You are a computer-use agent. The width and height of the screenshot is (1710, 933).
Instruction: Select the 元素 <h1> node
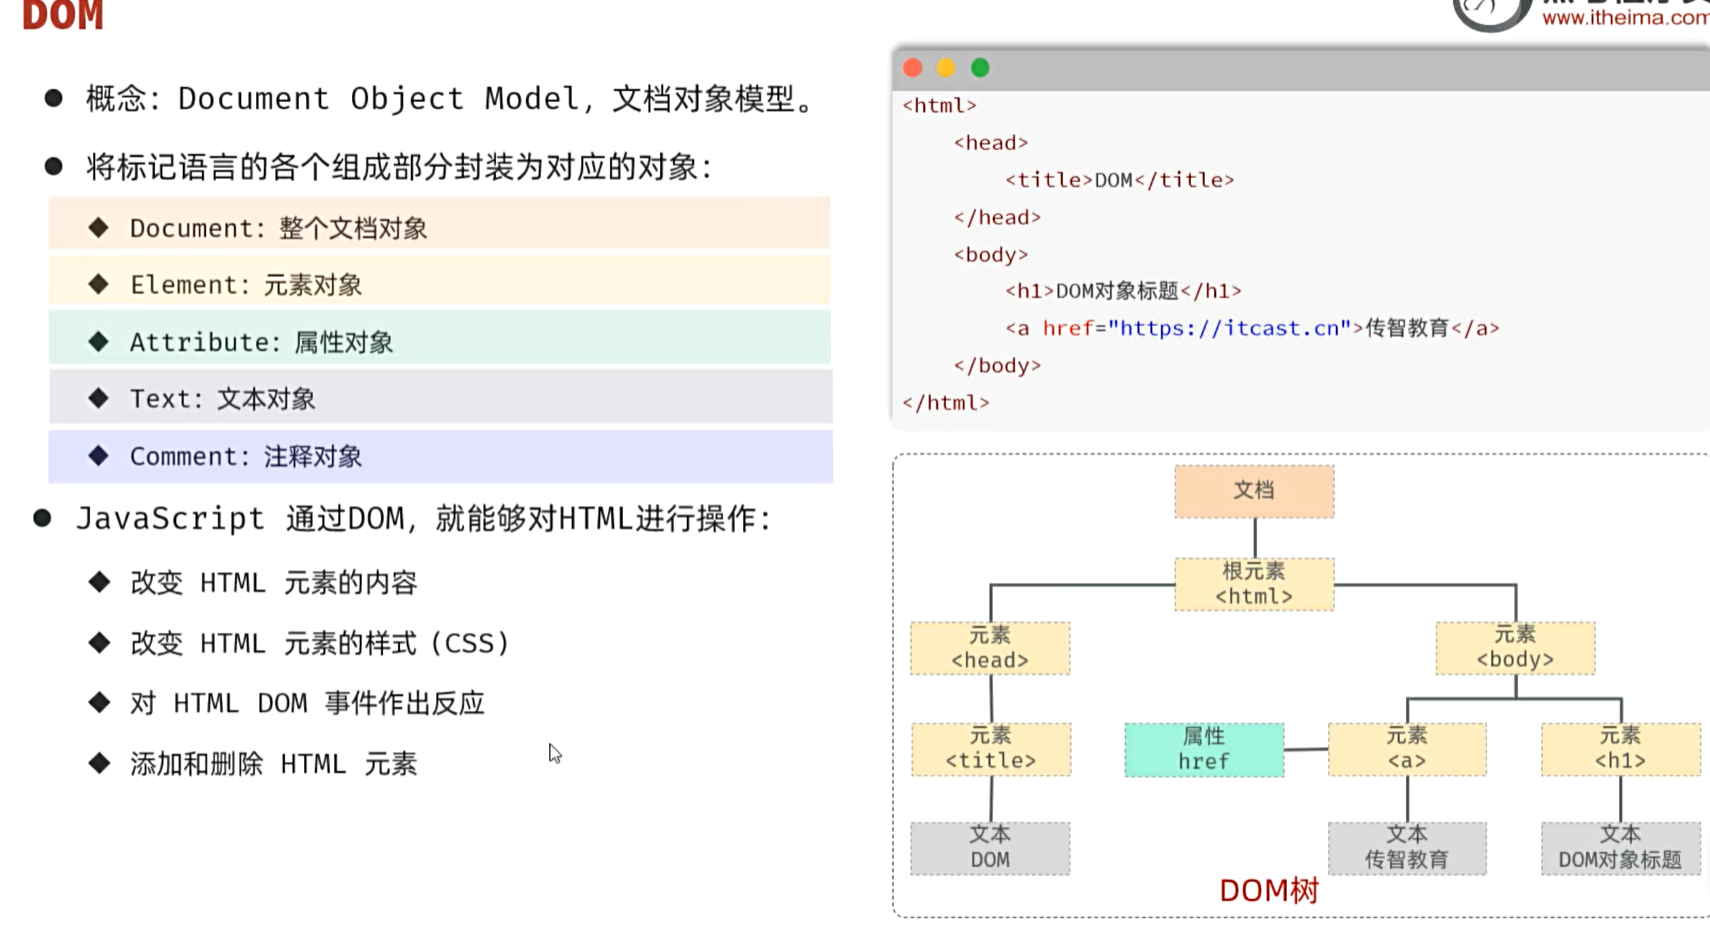coord(1620,749)
